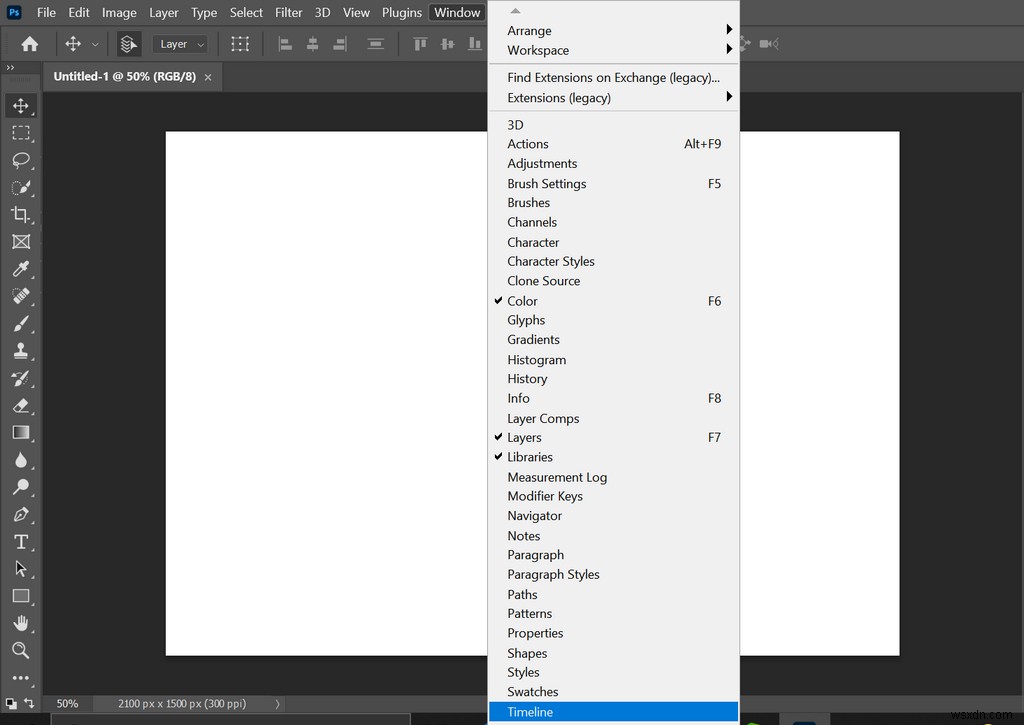The image size is (1024, 725).
Task: Click the 50% zoom level field
Action: click(x=67, y=704)
